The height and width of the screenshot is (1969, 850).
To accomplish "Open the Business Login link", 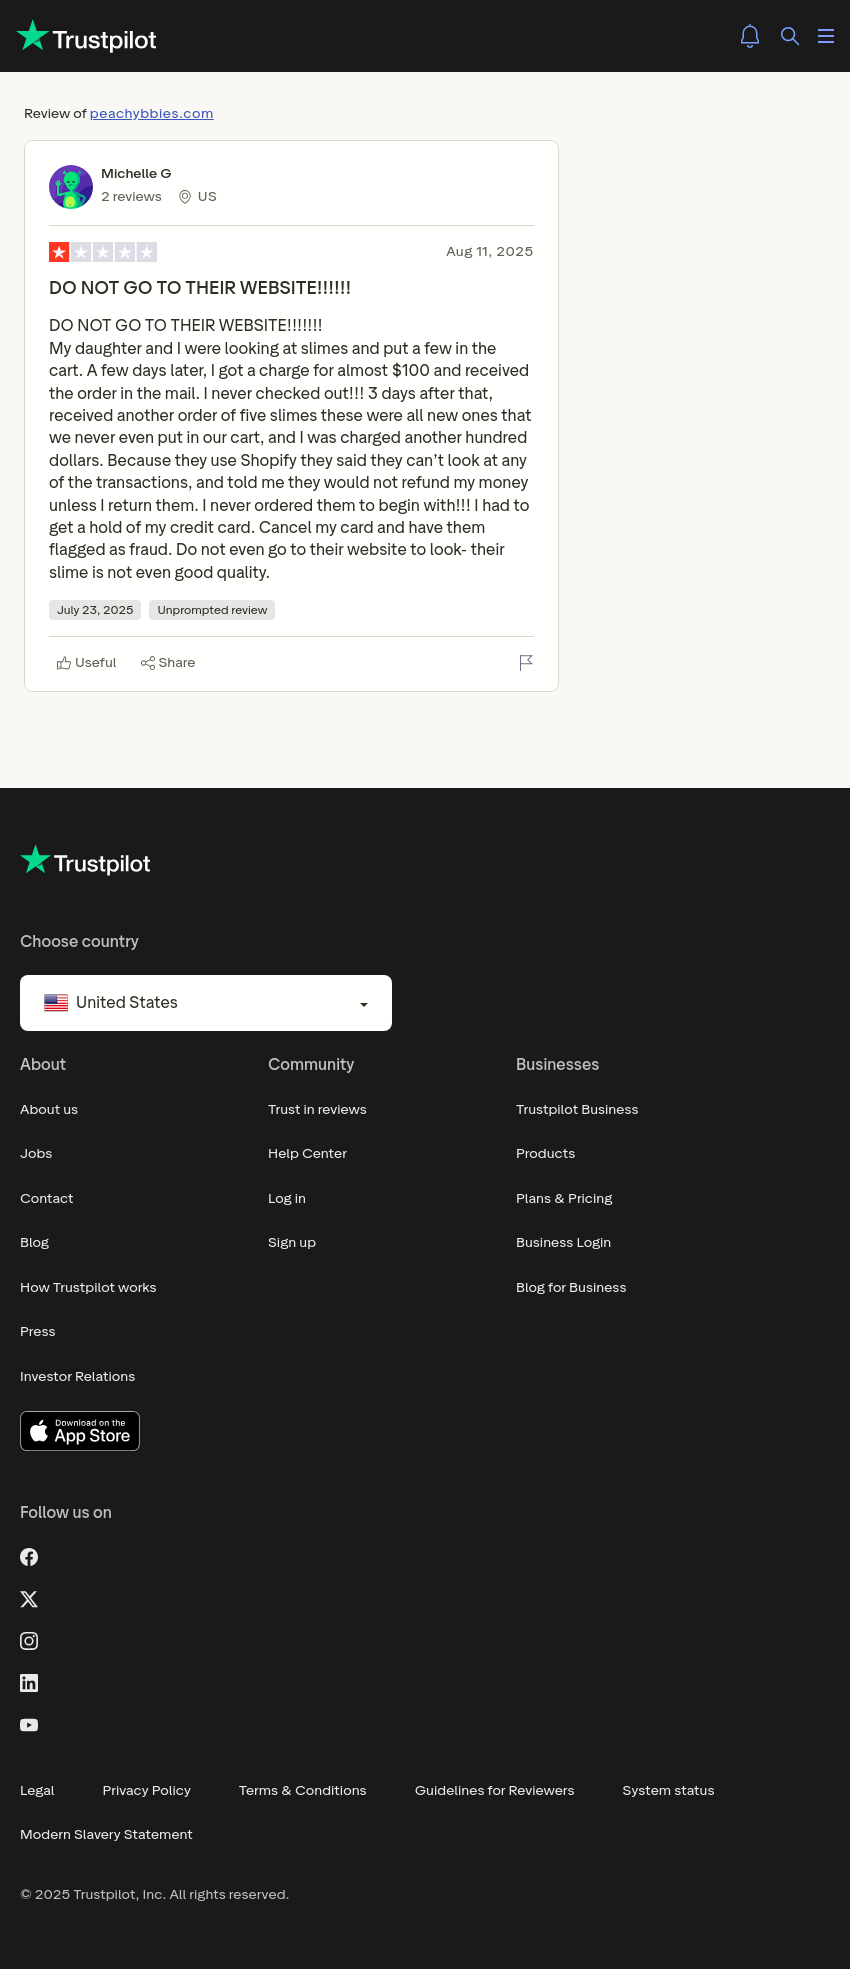I will coord(564,1242).
